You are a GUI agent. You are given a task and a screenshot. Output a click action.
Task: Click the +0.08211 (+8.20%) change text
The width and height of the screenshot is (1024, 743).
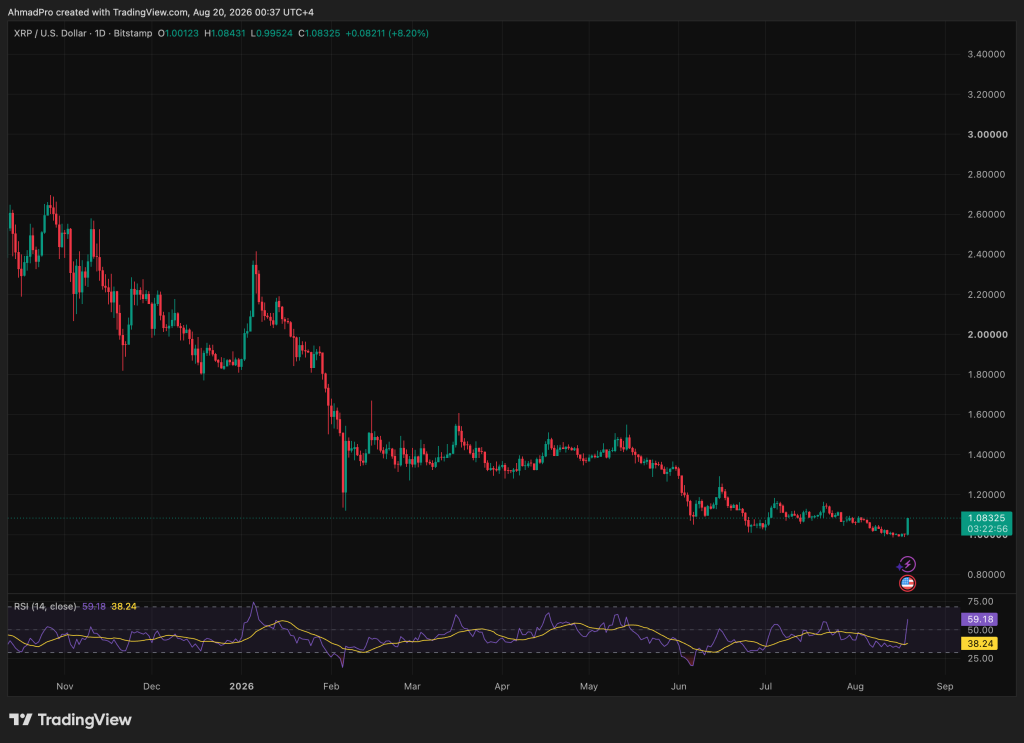pyautogui.click(x=387, y=33)
